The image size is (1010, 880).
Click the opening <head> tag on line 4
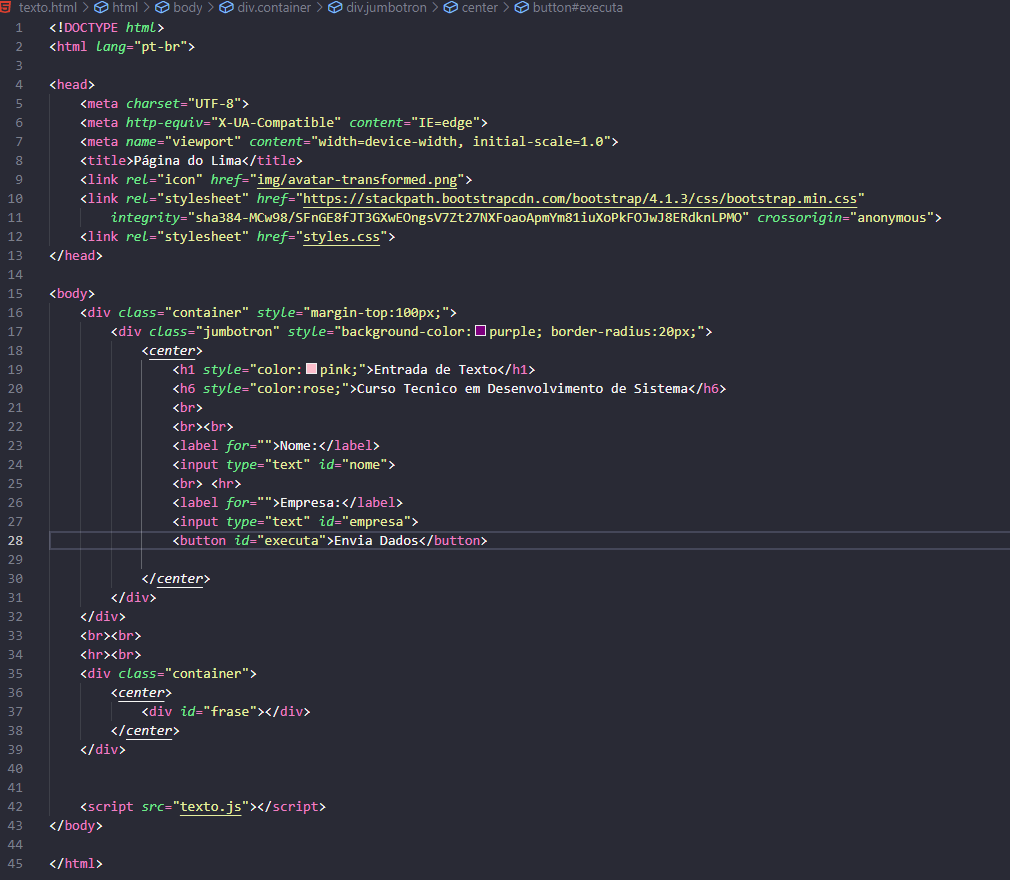coord(72,84)
